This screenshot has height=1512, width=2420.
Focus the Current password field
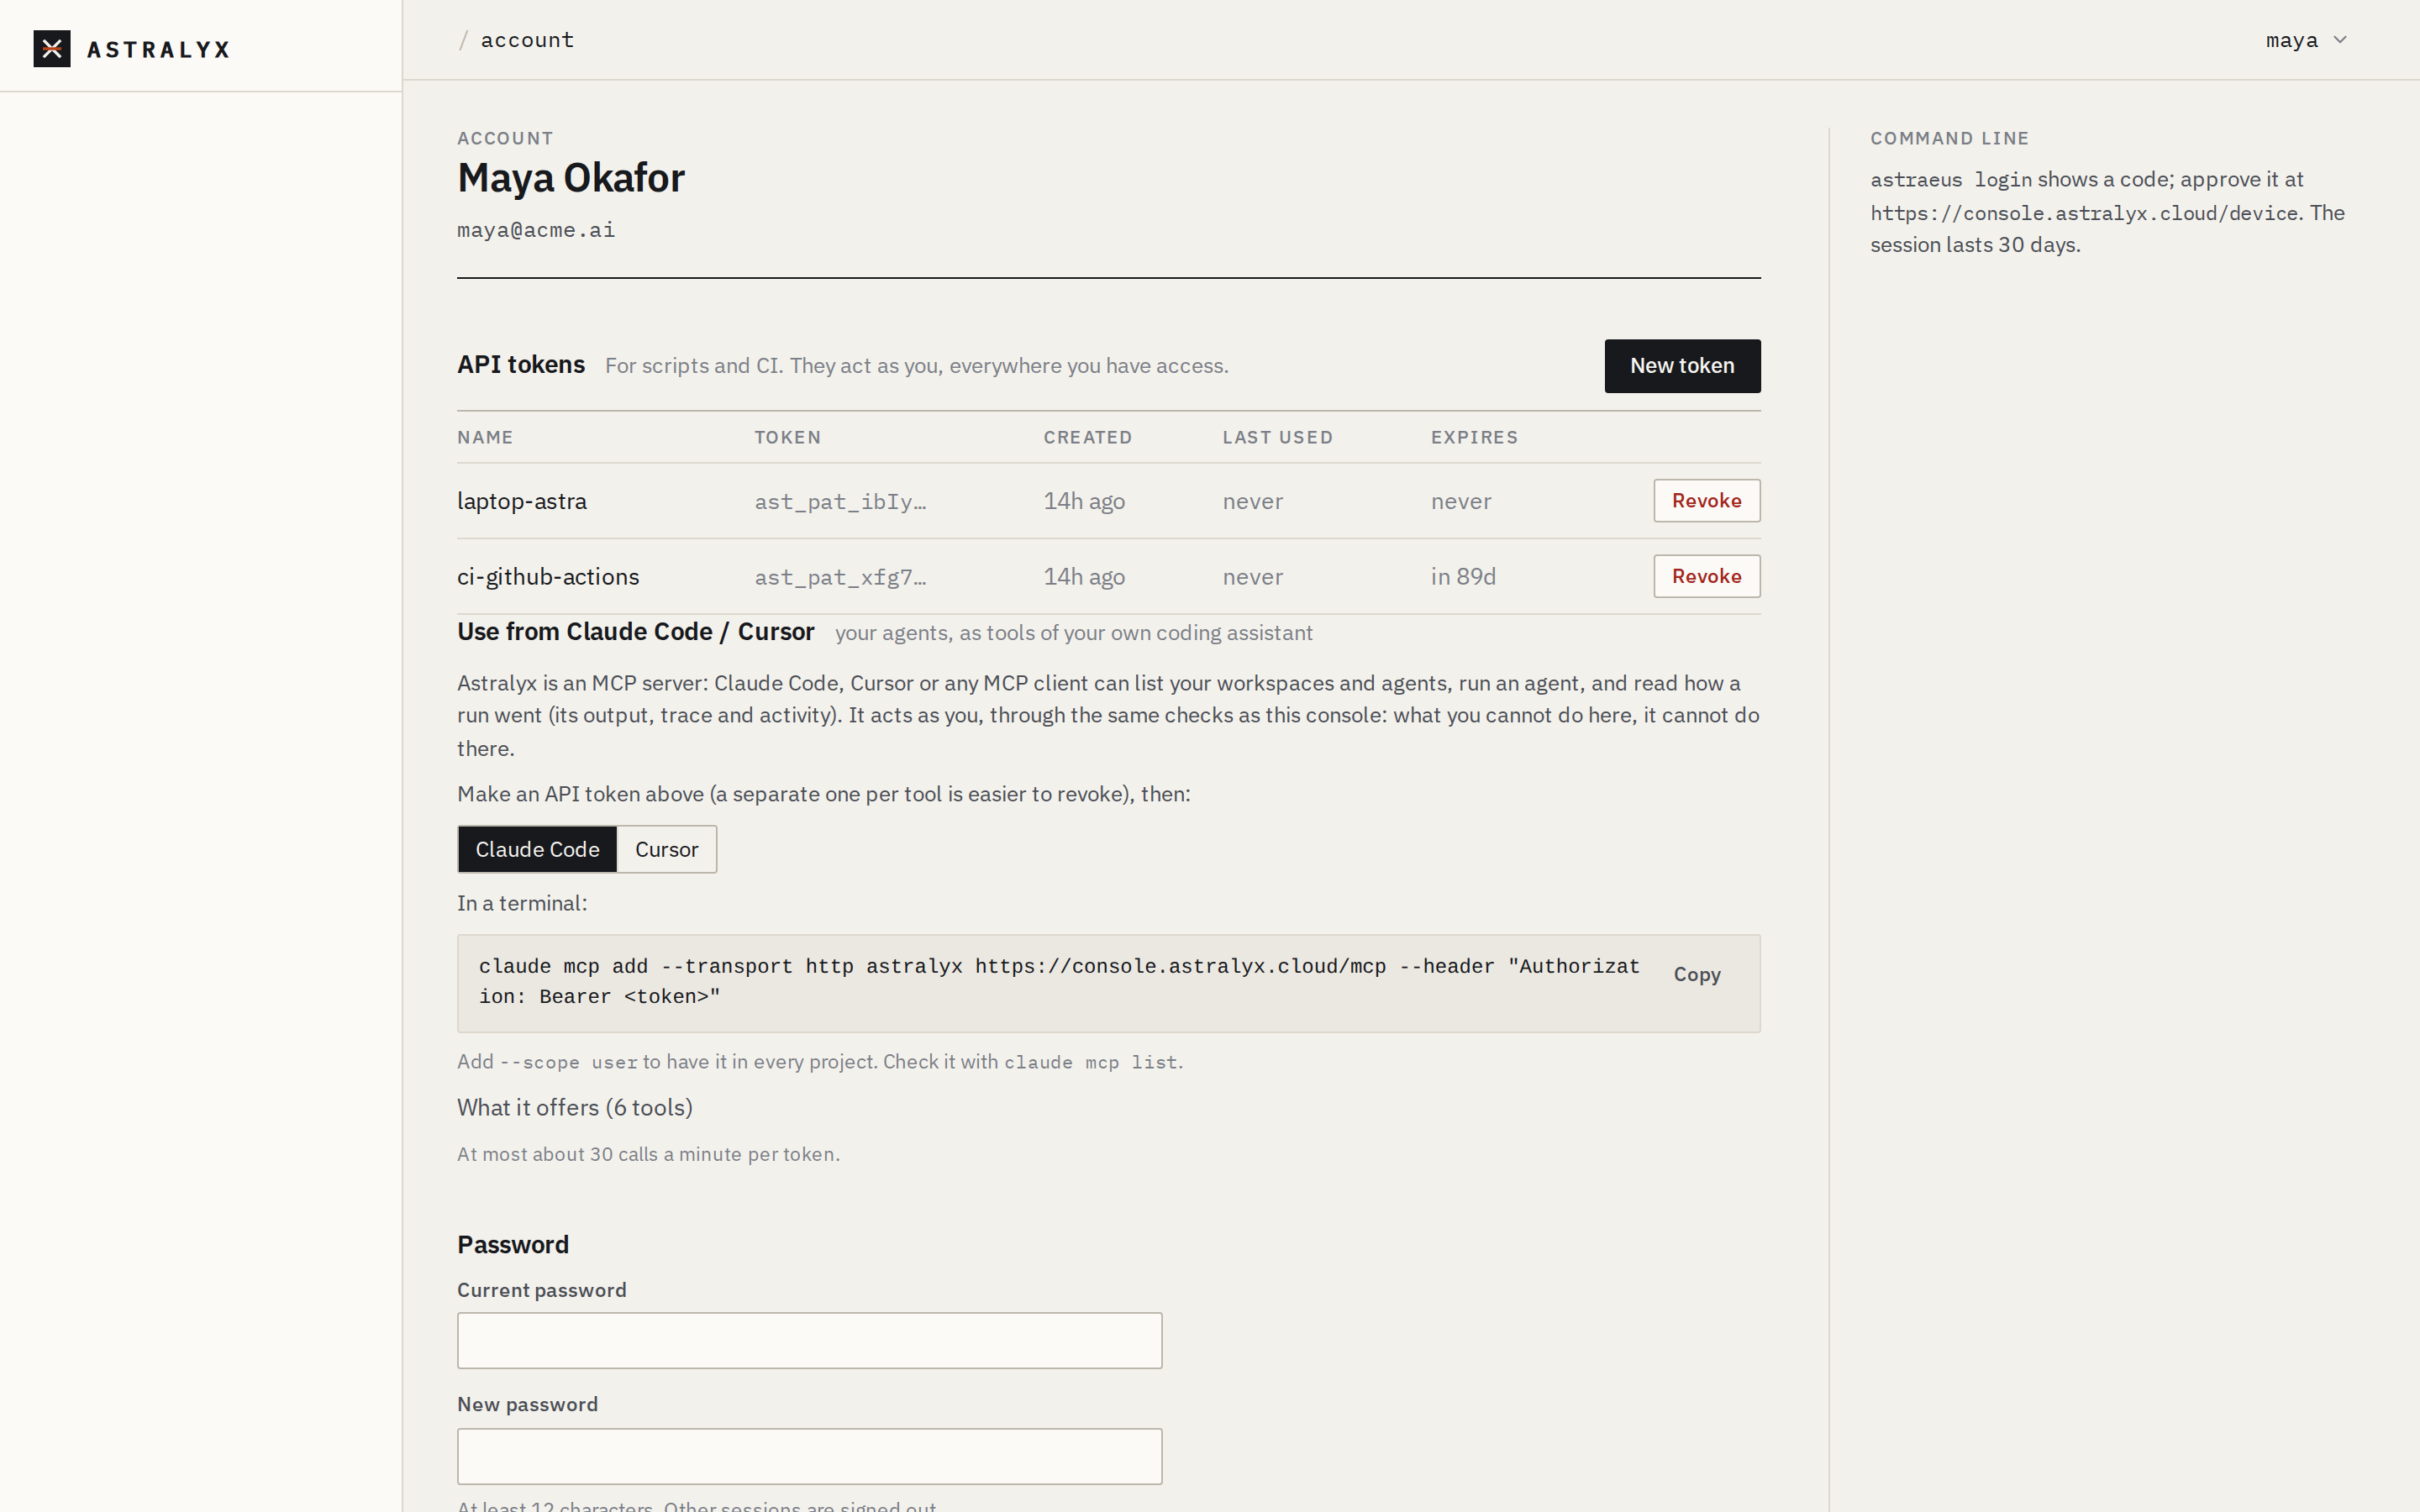810,1340
